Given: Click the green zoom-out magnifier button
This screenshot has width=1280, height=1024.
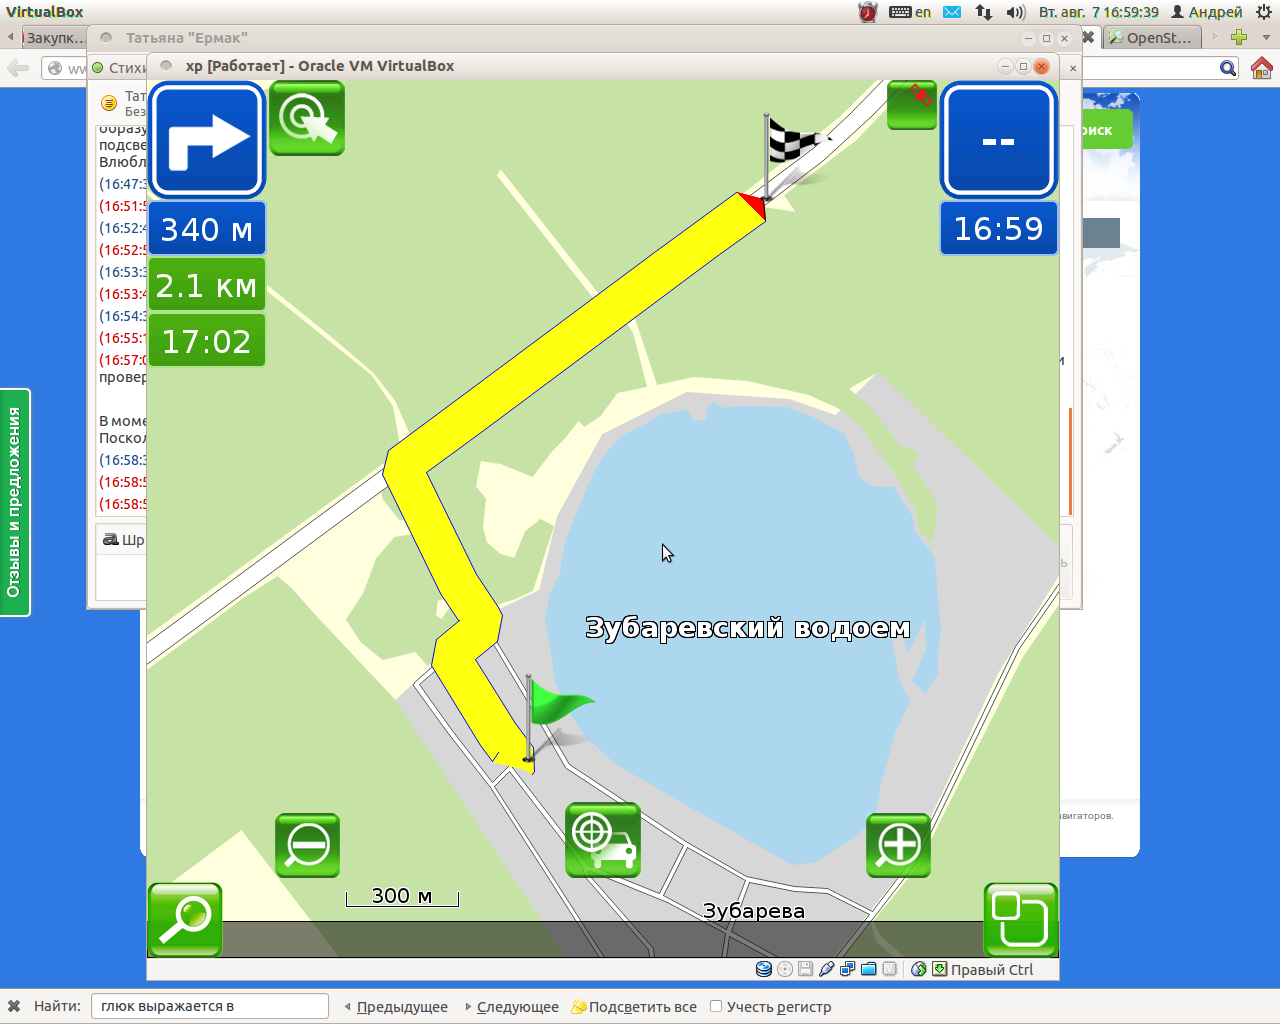Looking at the screenshot, I should pos(307,845).
